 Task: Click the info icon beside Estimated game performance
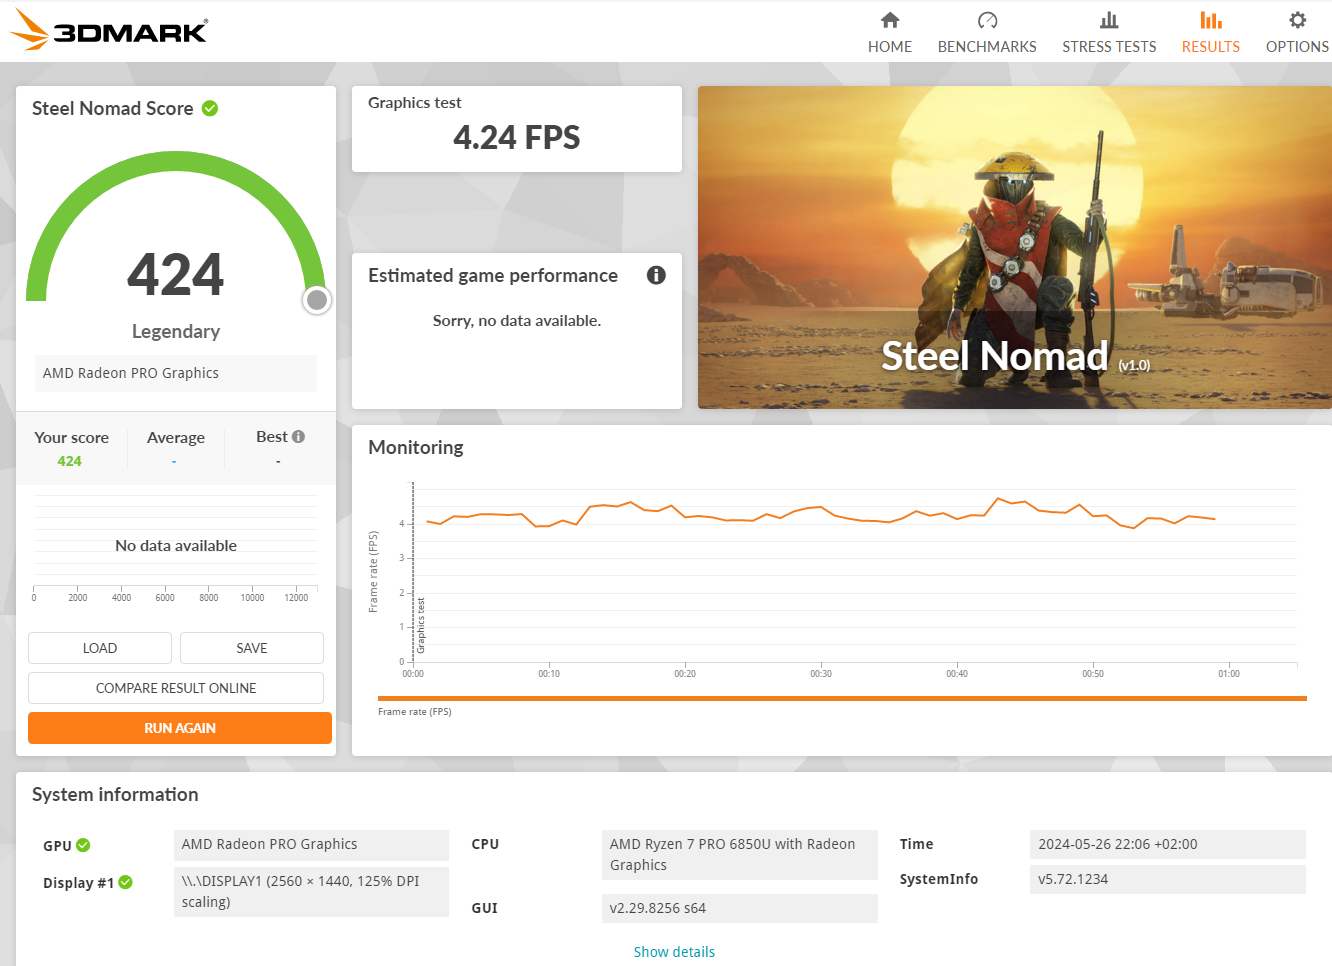(x=656, y=275)
